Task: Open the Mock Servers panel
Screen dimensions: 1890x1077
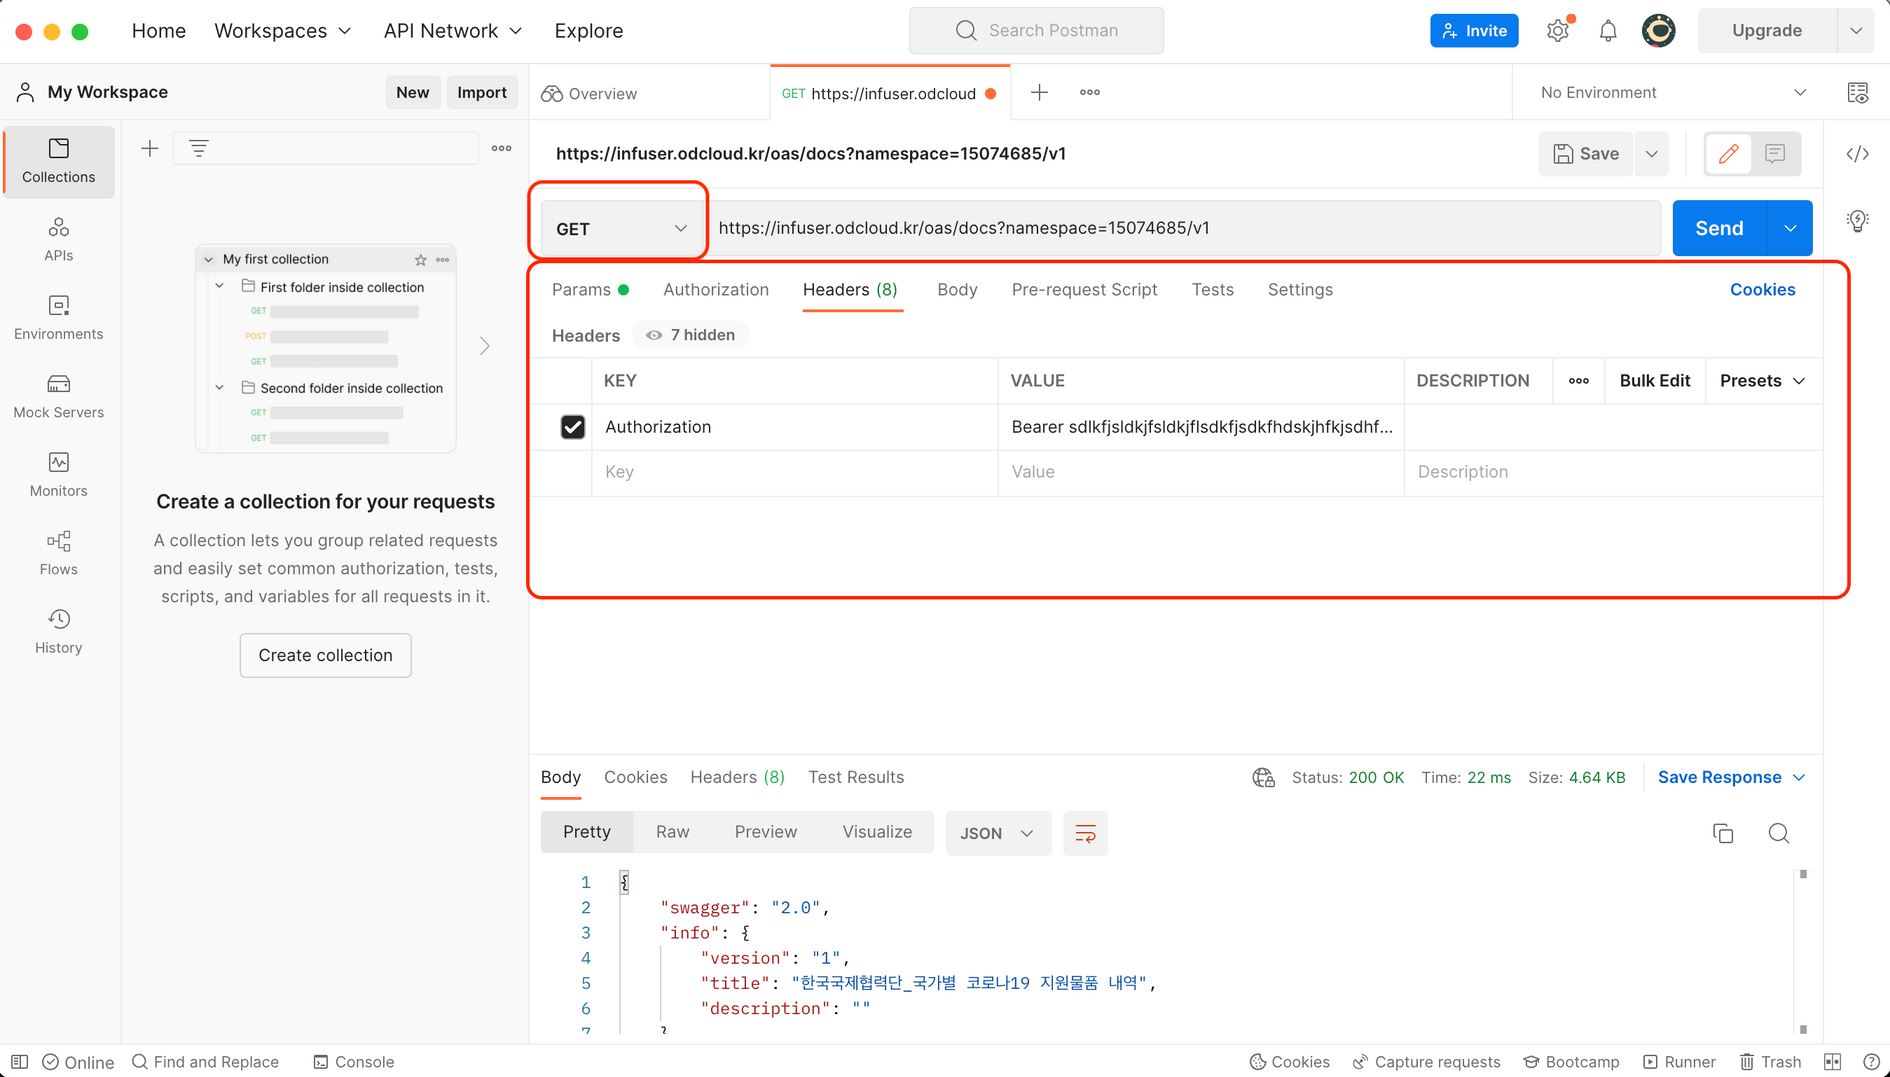Action: tap(58, 396)
